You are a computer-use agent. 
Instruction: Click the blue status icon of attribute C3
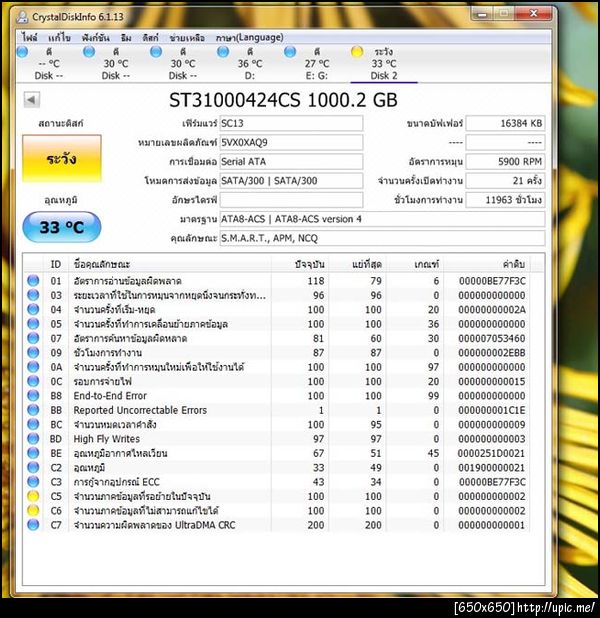click(x=33, y=482)
